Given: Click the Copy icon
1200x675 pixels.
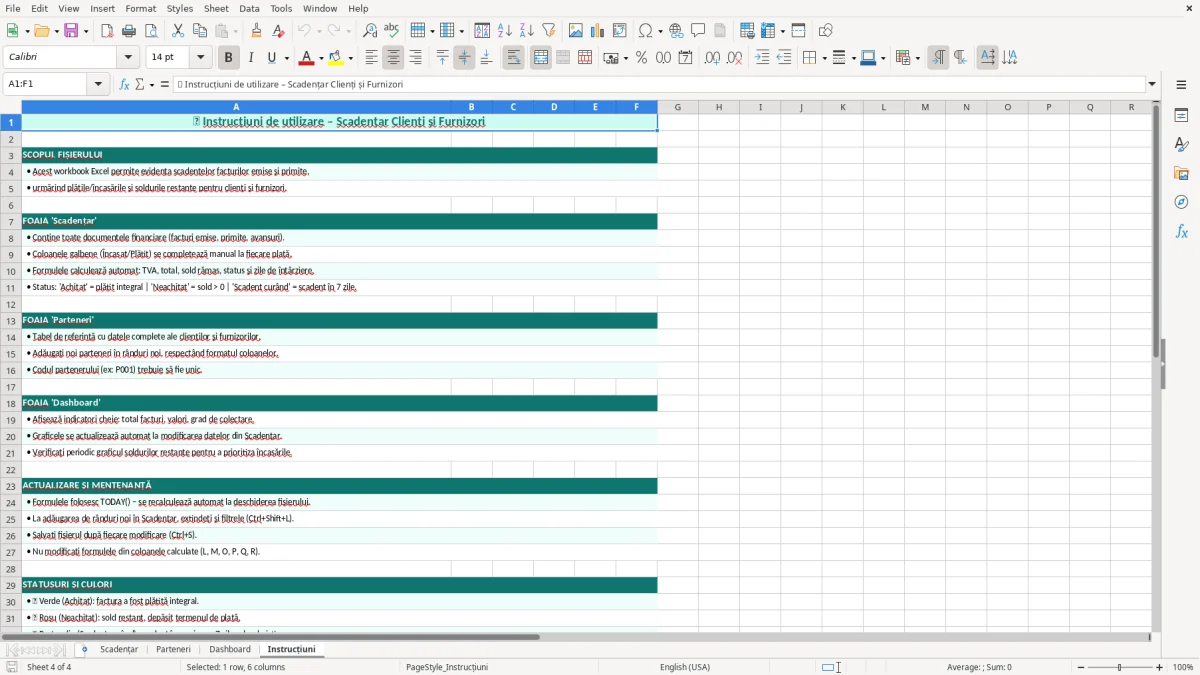Looking at the screenshot, I should pos(200,31).
